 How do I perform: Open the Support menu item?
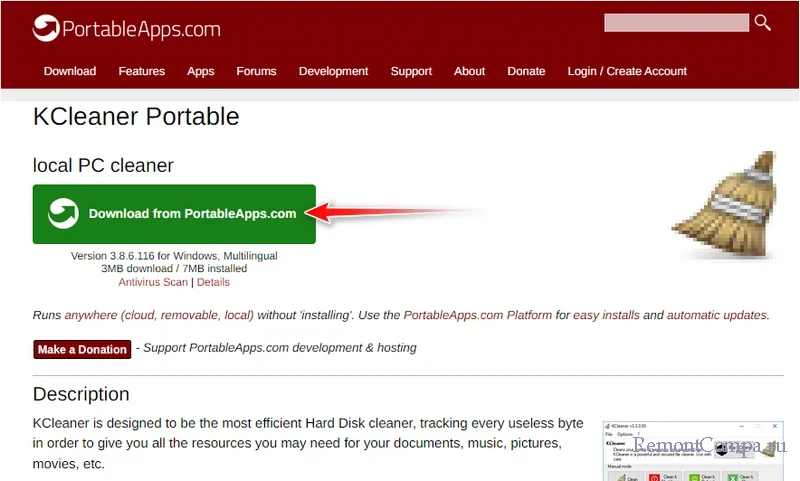tap(411, 71)
